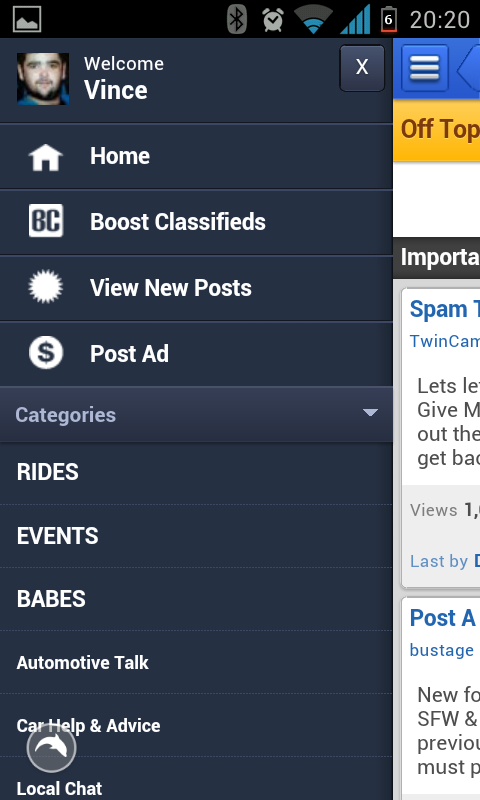Tap the BC Boost Classifieds icon
The width and height of the screenshot is (480, 800).
tap(45, 220)
